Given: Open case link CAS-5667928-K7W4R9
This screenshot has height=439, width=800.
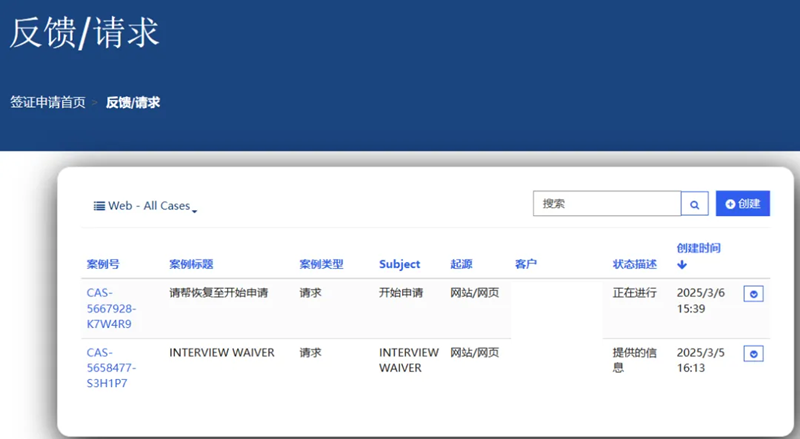Looking at the screenshot, I should click(111, 308).
